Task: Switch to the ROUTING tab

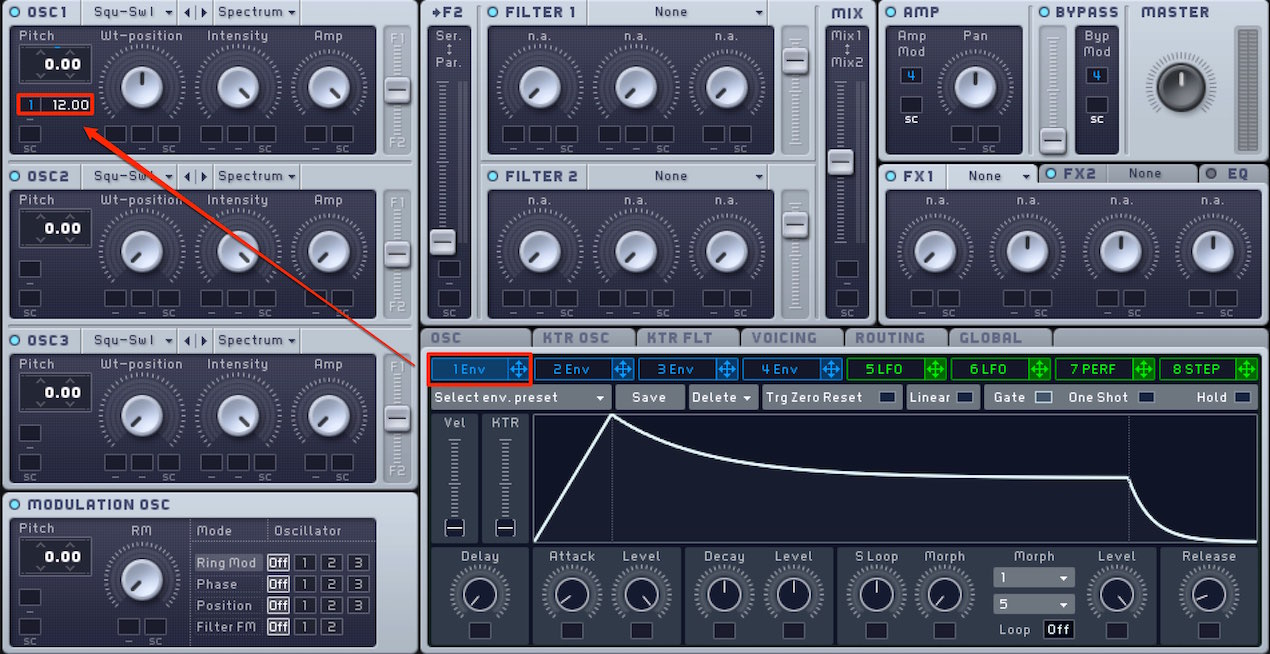Action: (x=896, y=338)
